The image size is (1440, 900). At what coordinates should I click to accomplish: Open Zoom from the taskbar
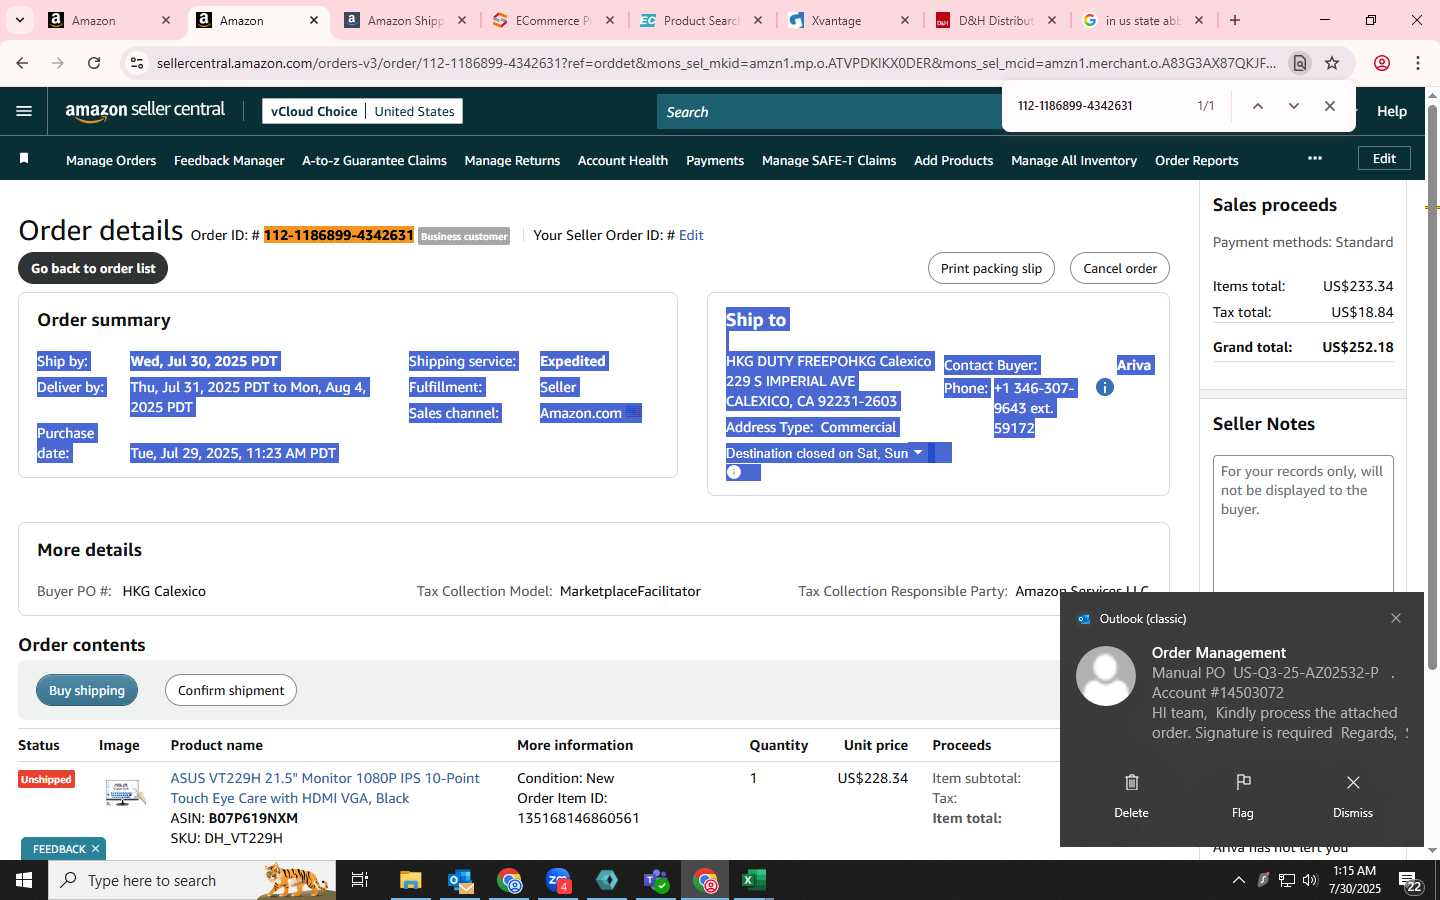(x=558, y=880)
